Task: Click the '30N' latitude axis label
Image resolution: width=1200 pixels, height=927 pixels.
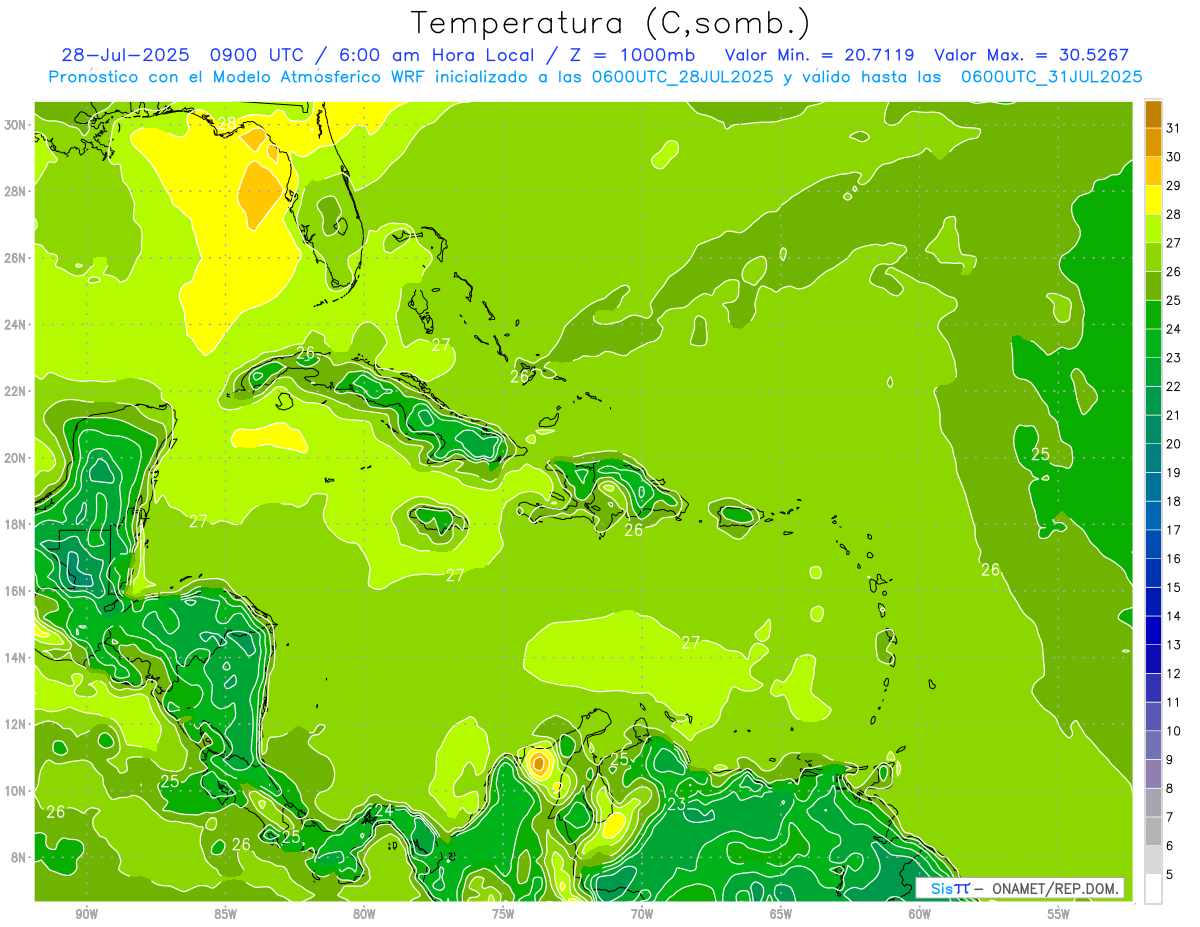Action: (17, 124)
